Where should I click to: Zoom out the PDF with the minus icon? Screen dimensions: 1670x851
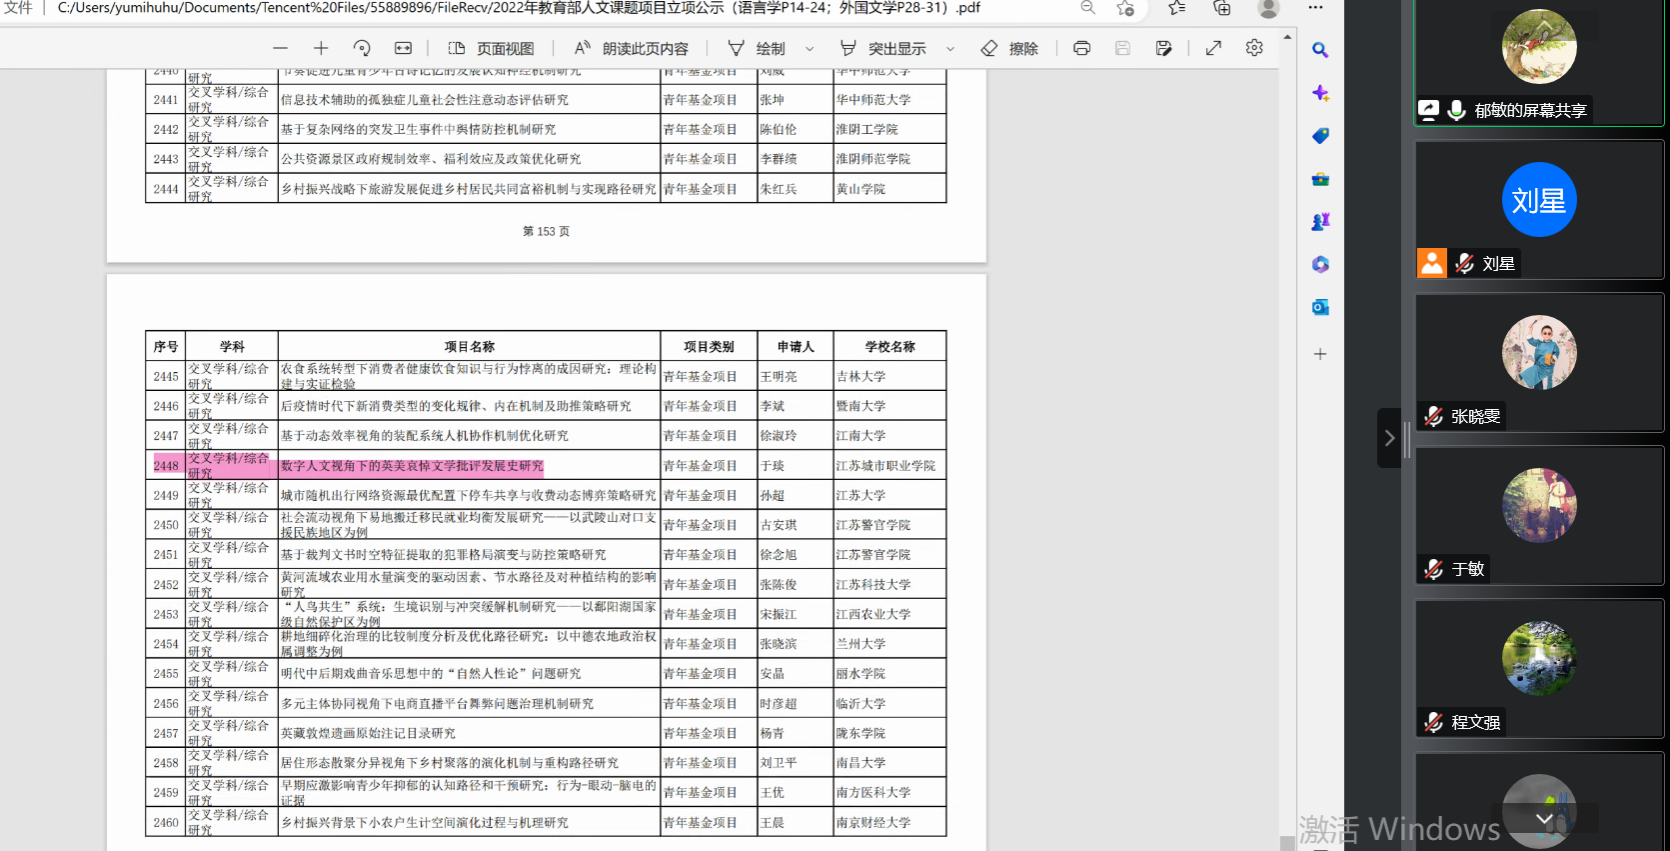pyautogui.click(x=280, y=48)
